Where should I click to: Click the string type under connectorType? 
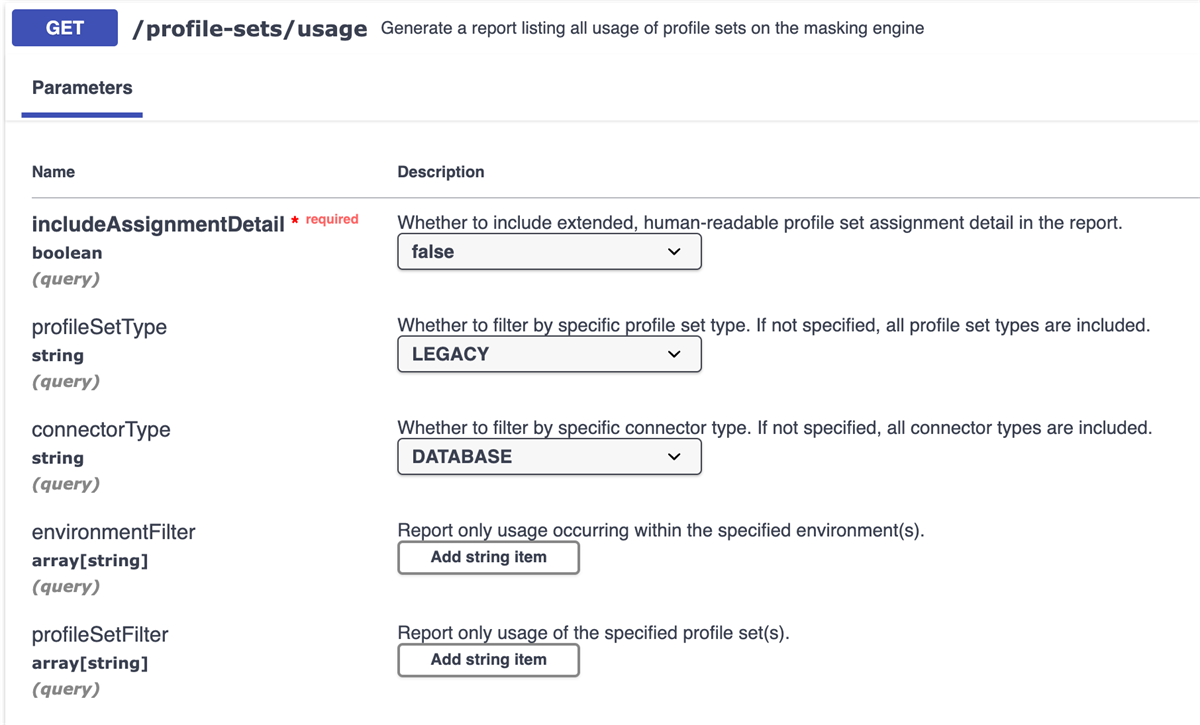click(x=58, y=458)
